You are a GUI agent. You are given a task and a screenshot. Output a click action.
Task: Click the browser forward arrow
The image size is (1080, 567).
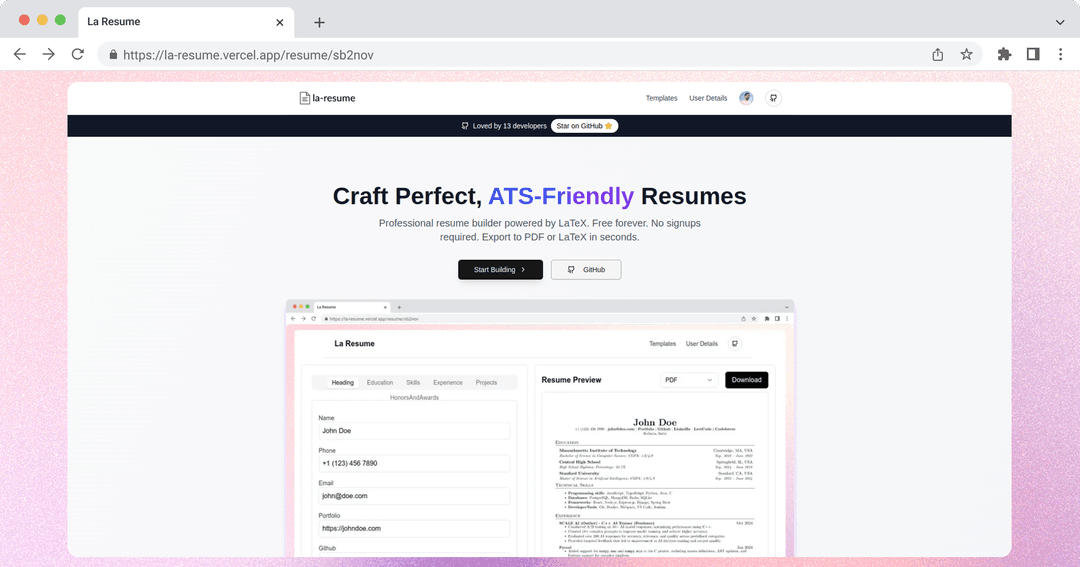48,54
